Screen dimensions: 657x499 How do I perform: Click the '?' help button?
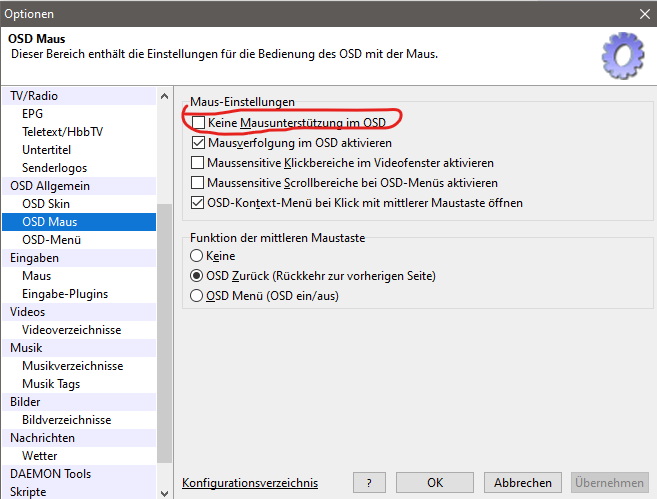point(369,483)
